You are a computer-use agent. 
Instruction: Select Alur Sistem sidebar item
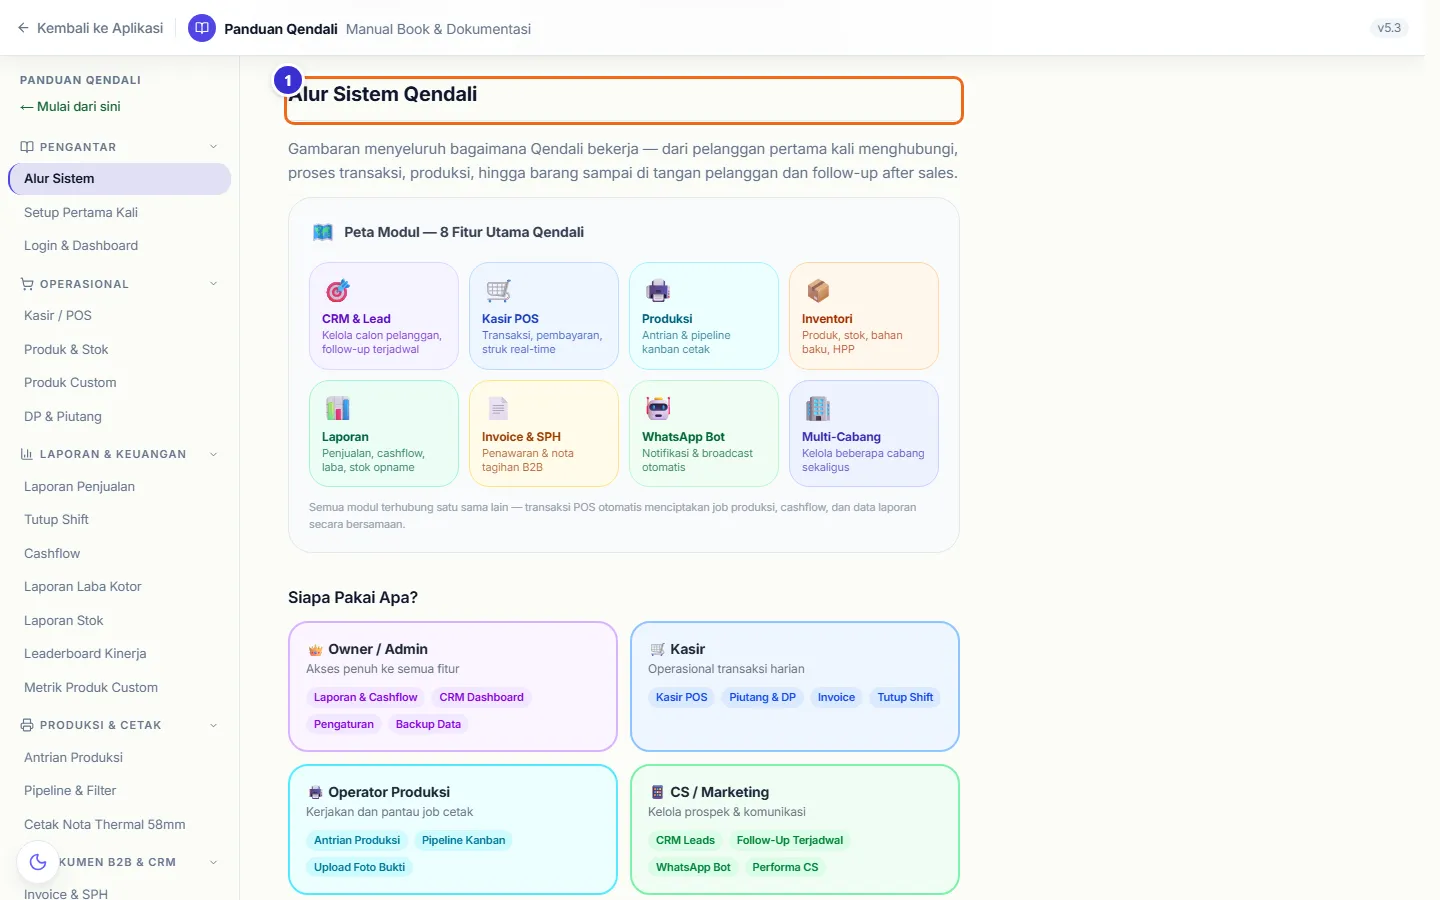coord(120,178)
